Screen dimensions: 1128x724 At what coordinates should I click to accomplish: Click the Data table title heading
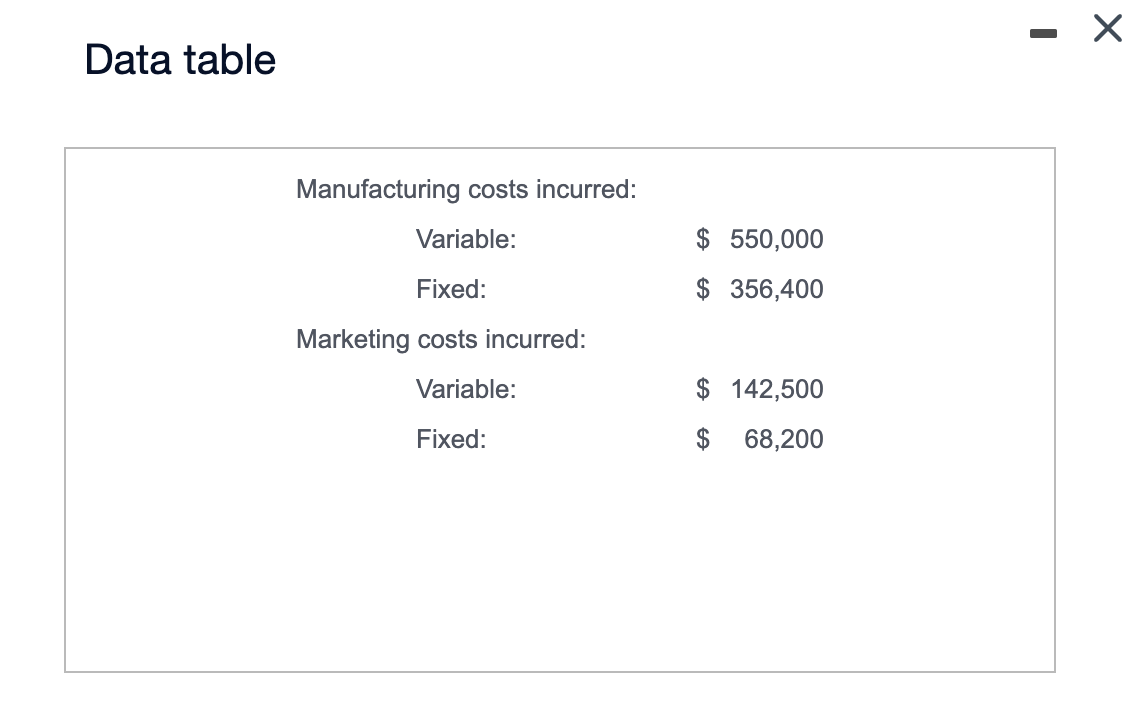181,60
